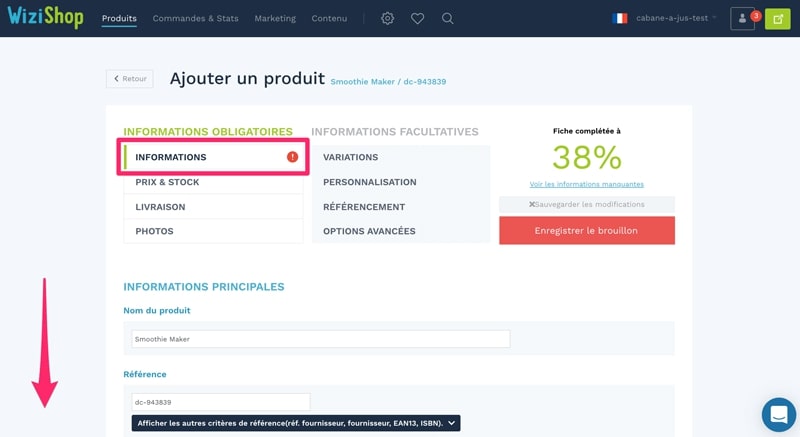Open the search magnifier icon
Viewport: 800px width, 437px height.
[447, 18]
